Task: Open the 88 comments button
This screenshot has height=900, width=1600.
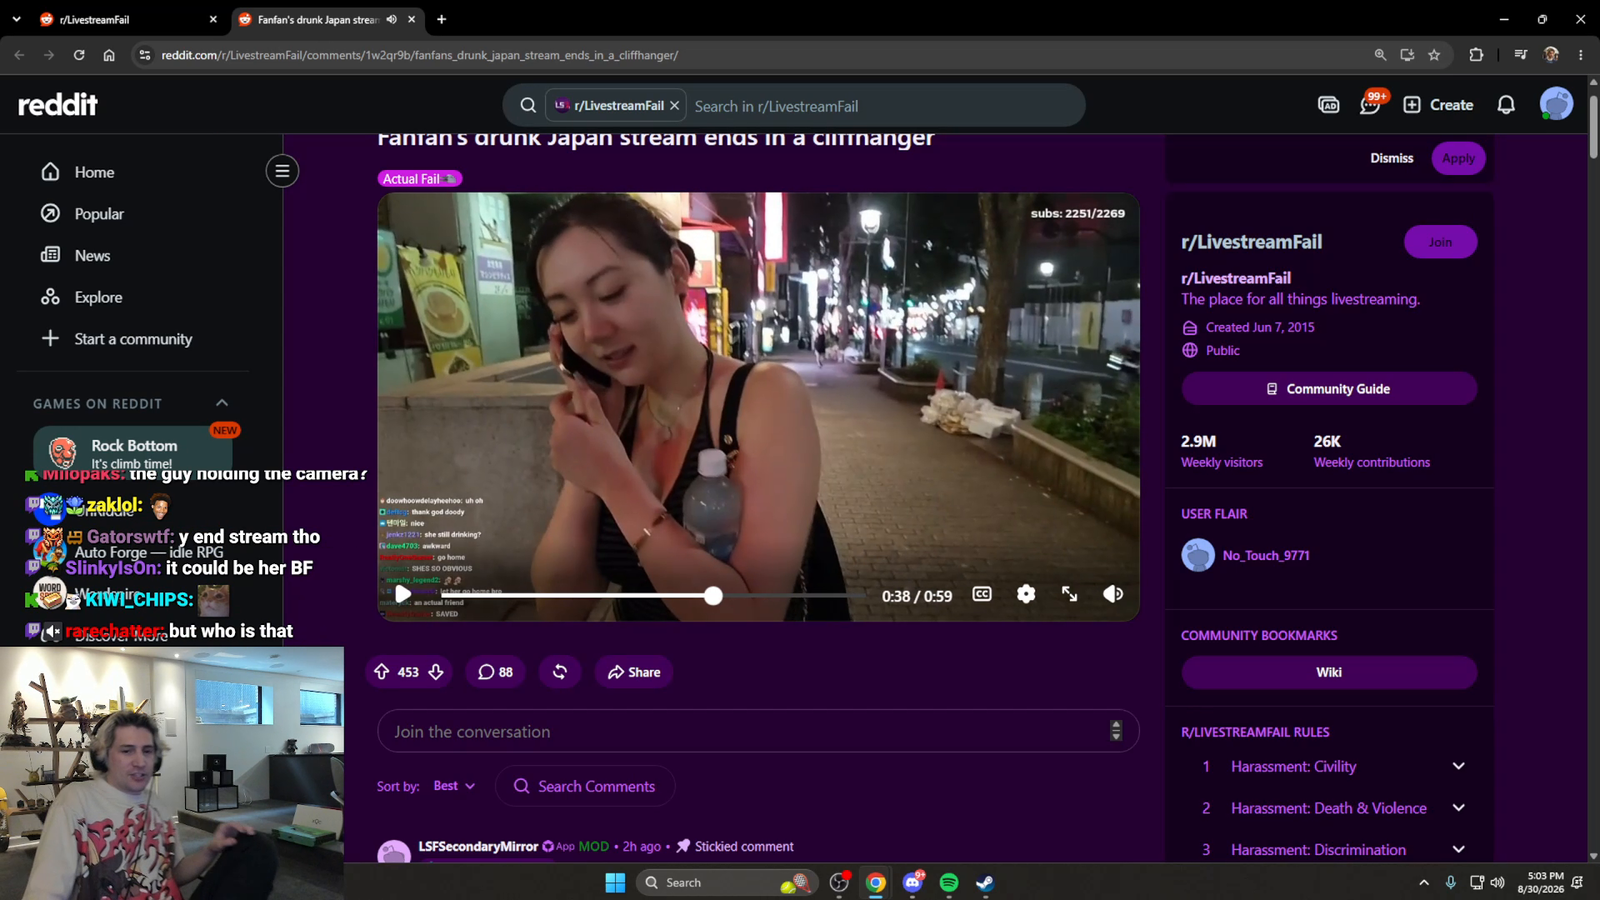Action: [495, 672]
